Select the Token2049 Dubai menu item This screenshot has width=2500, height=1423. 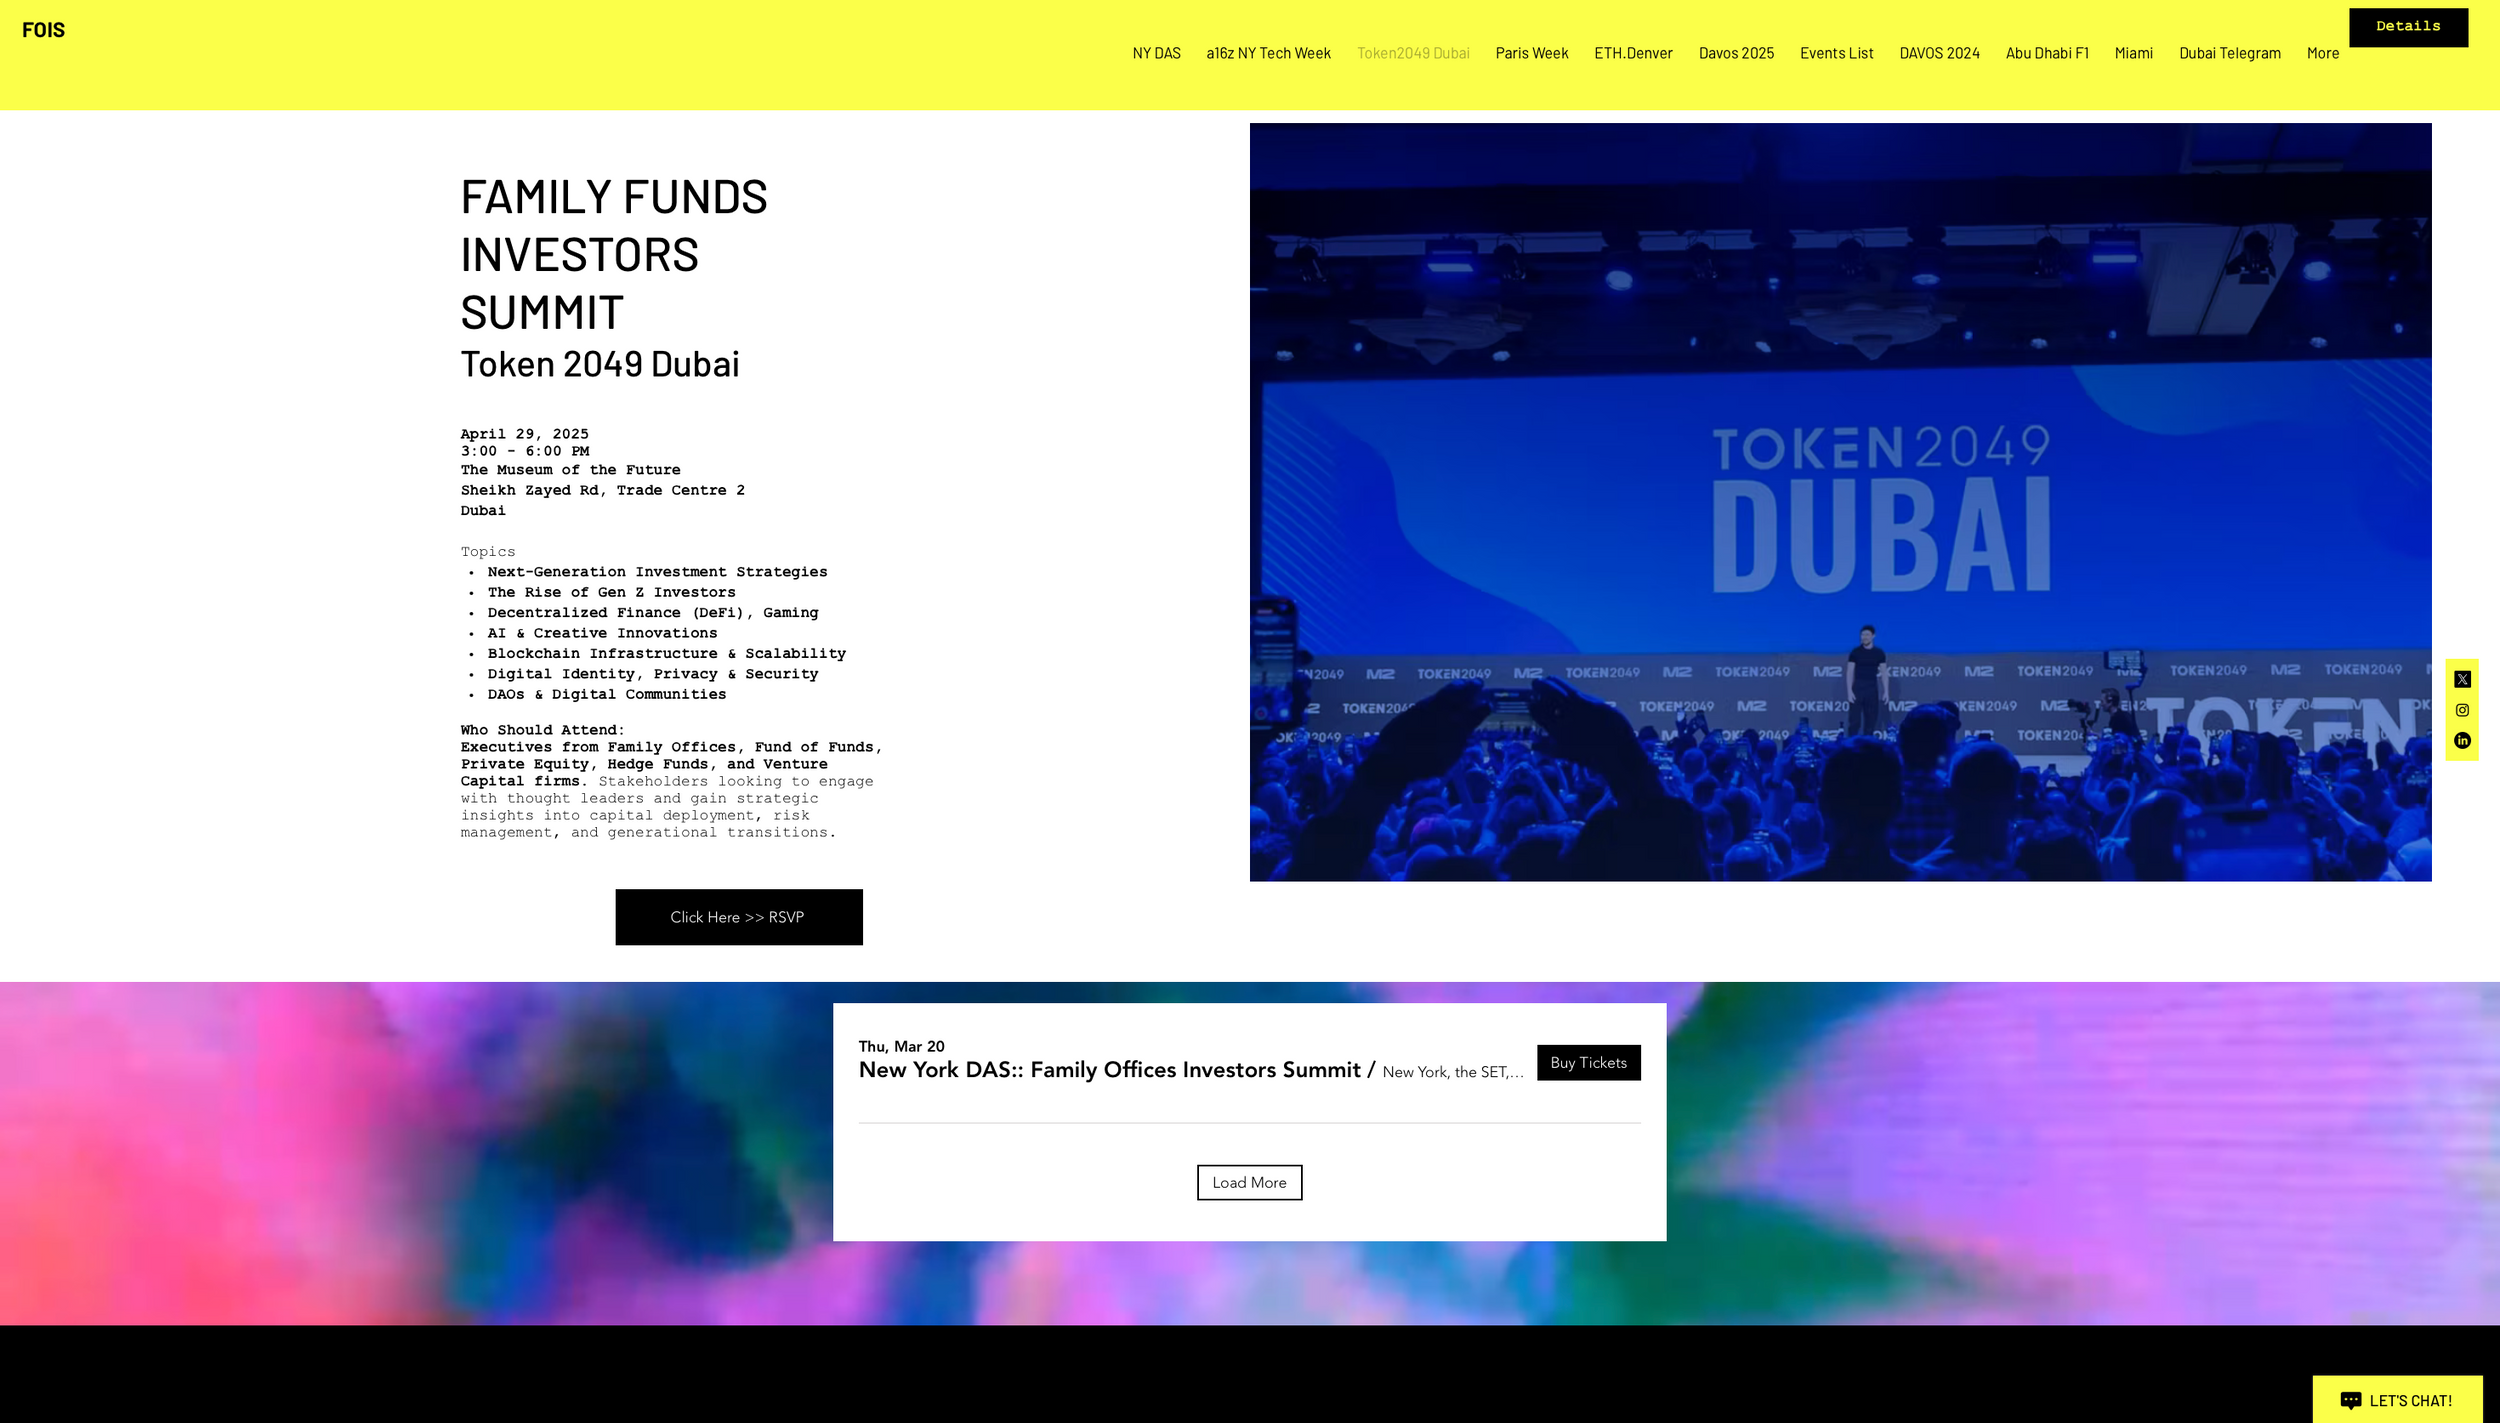tap(1413, 52)
